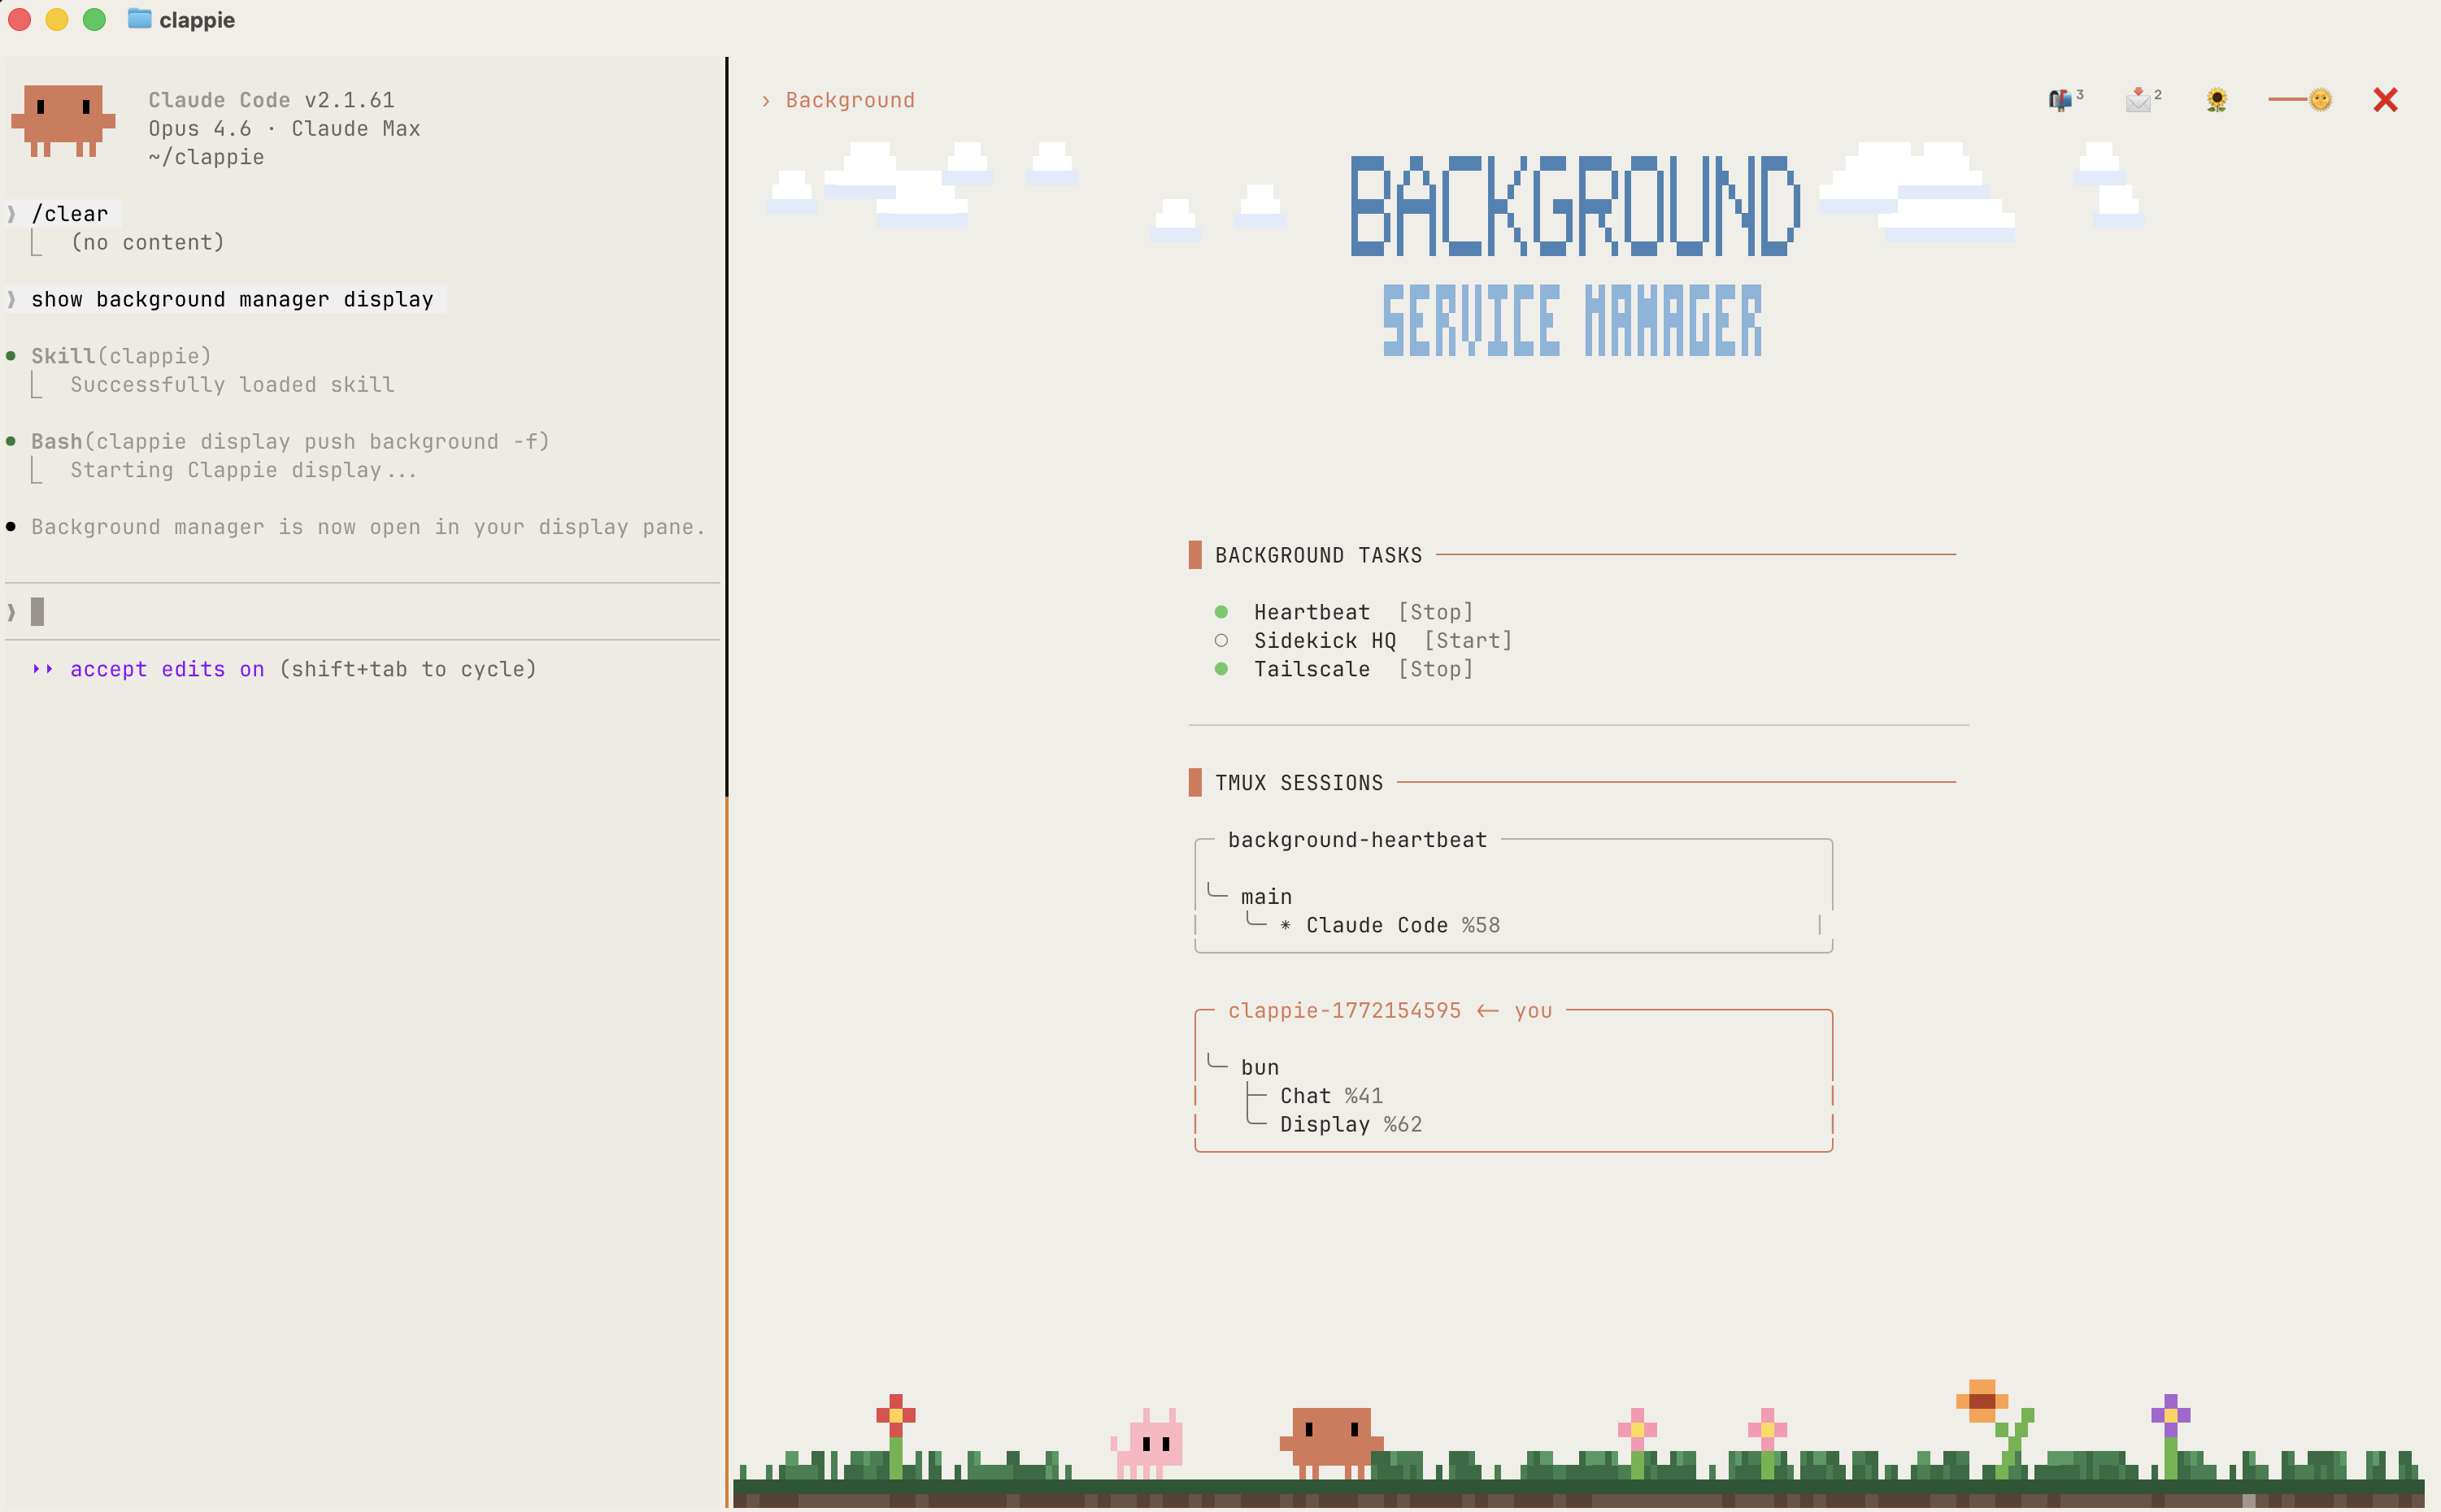Stop the Heartbeat background task
This screenshot has height=1512, width=2441.
point(1437,611)
